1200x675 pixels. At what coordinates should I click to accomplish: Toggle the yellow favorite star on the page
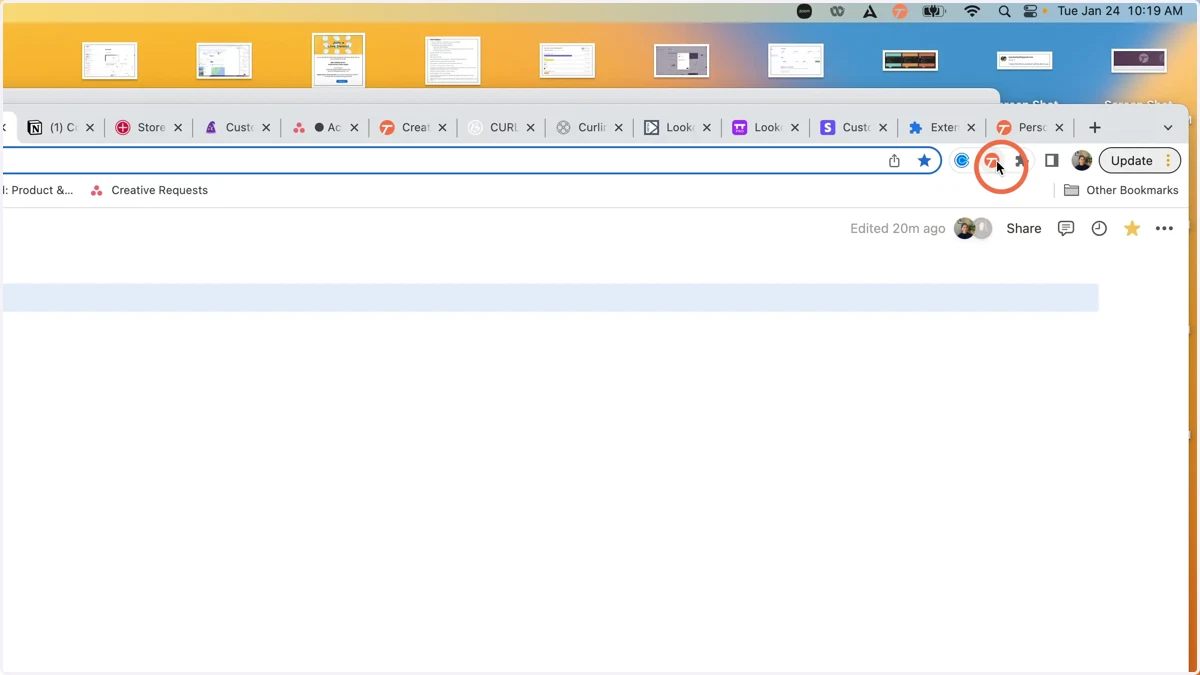[x=1132, y=229]
